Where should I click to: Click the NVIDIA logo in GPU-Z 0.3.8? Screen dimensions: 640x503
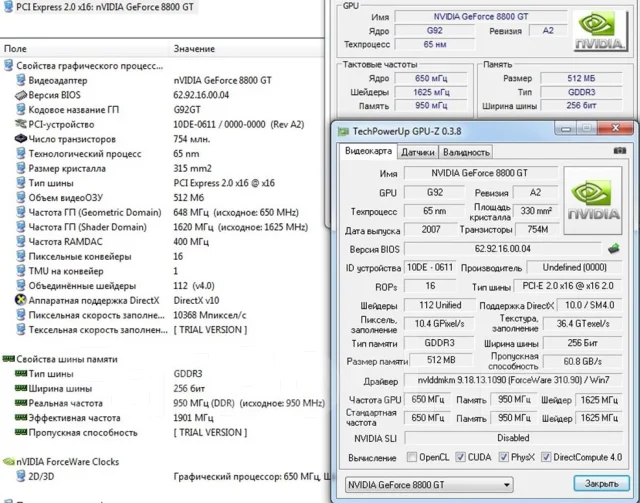tap(593, 200)
